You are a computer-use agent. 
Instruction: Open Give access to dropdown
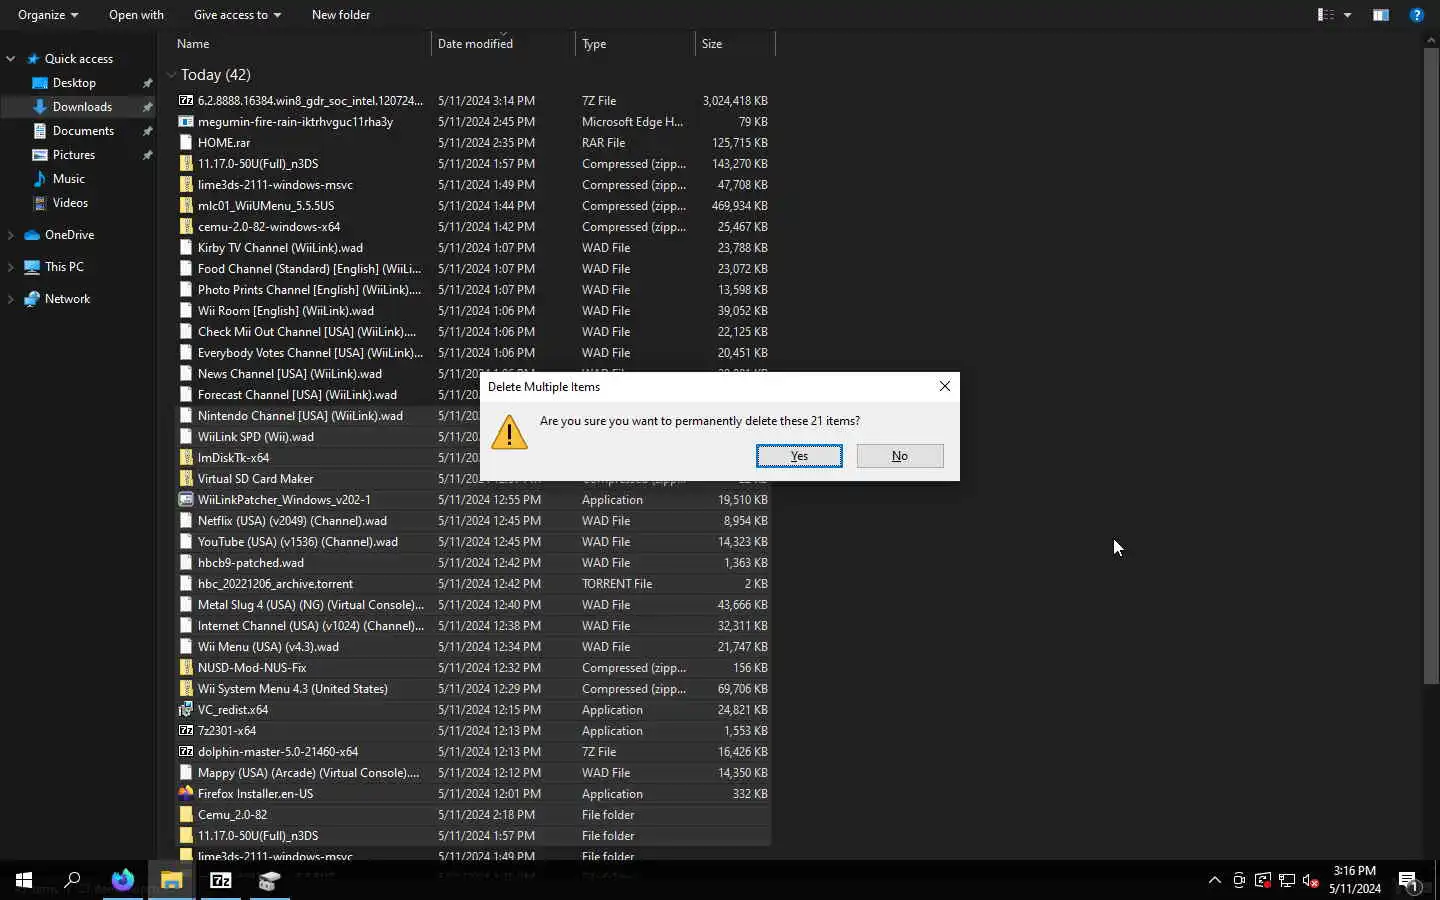click(x=237, y=15)
